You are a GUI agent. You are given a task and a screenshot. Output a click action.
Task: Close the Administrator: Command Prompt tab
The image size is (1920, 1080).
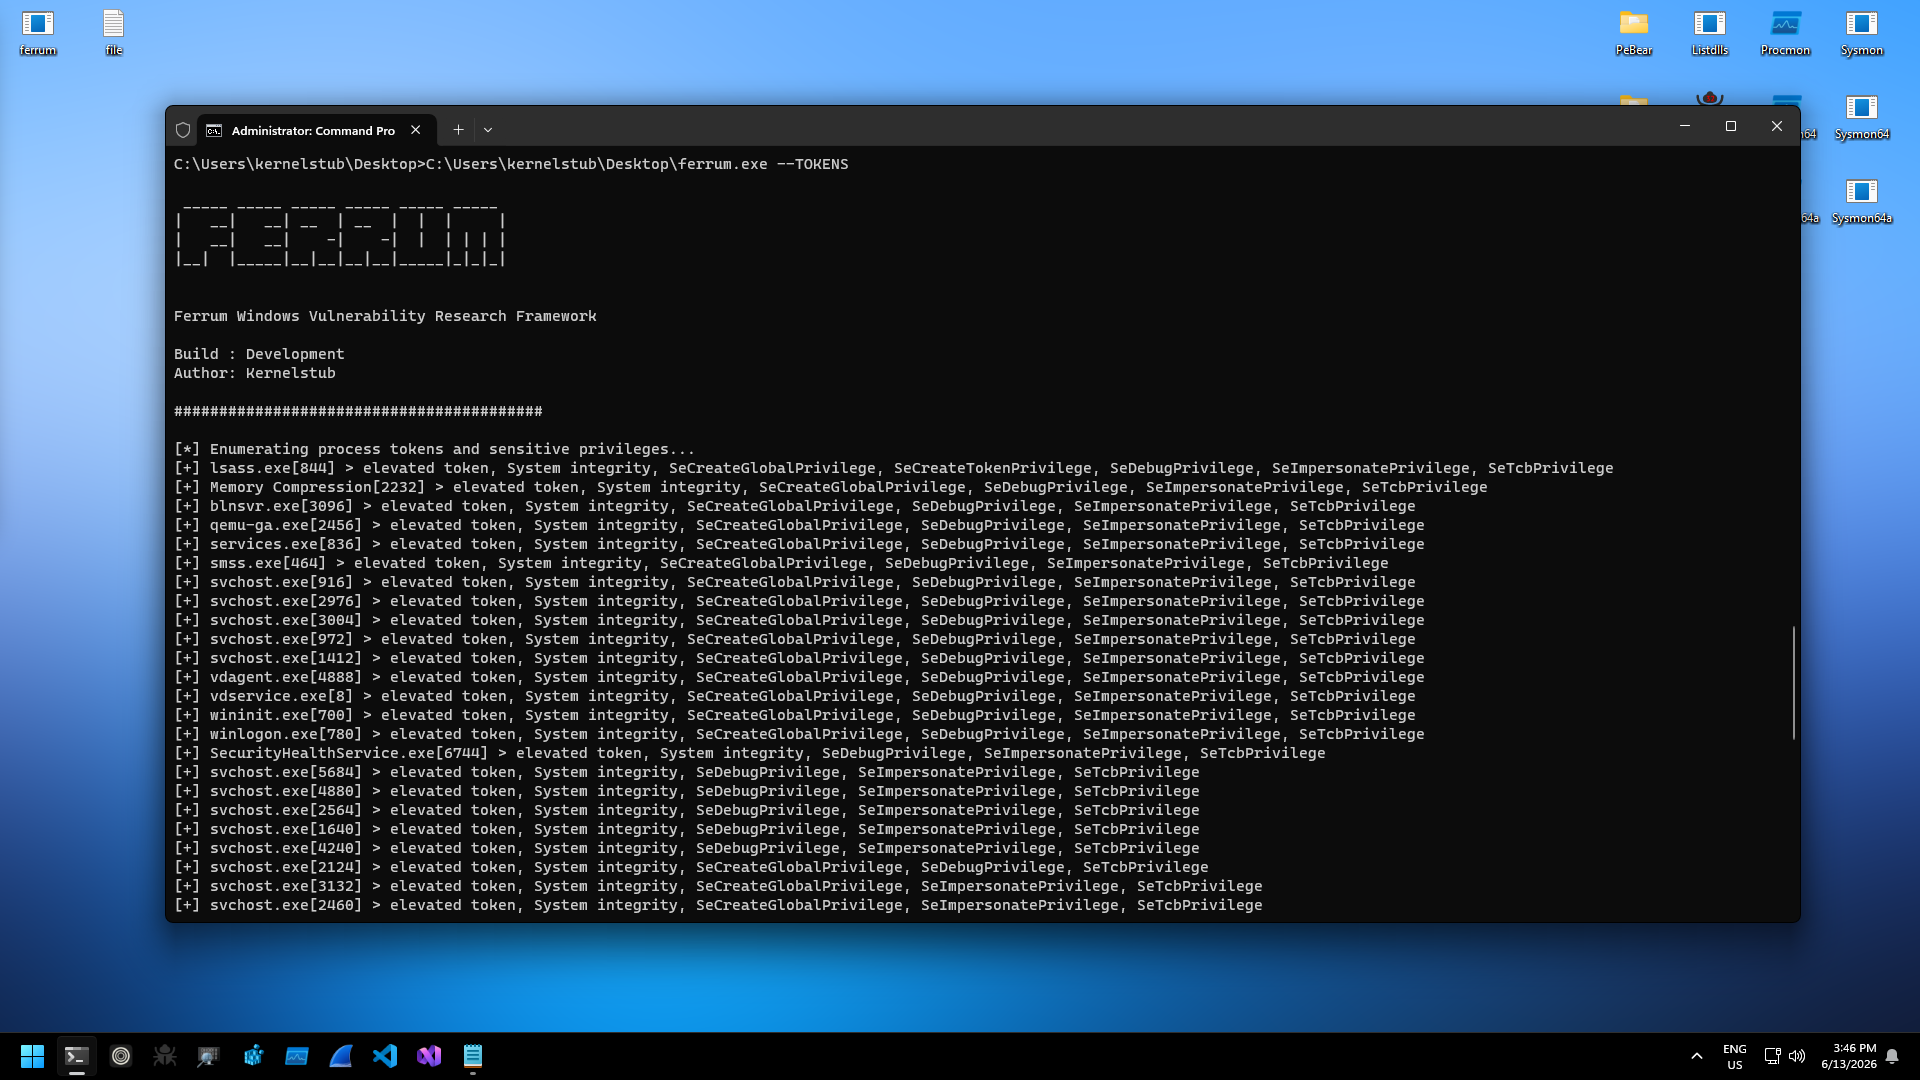coord(416,130)
